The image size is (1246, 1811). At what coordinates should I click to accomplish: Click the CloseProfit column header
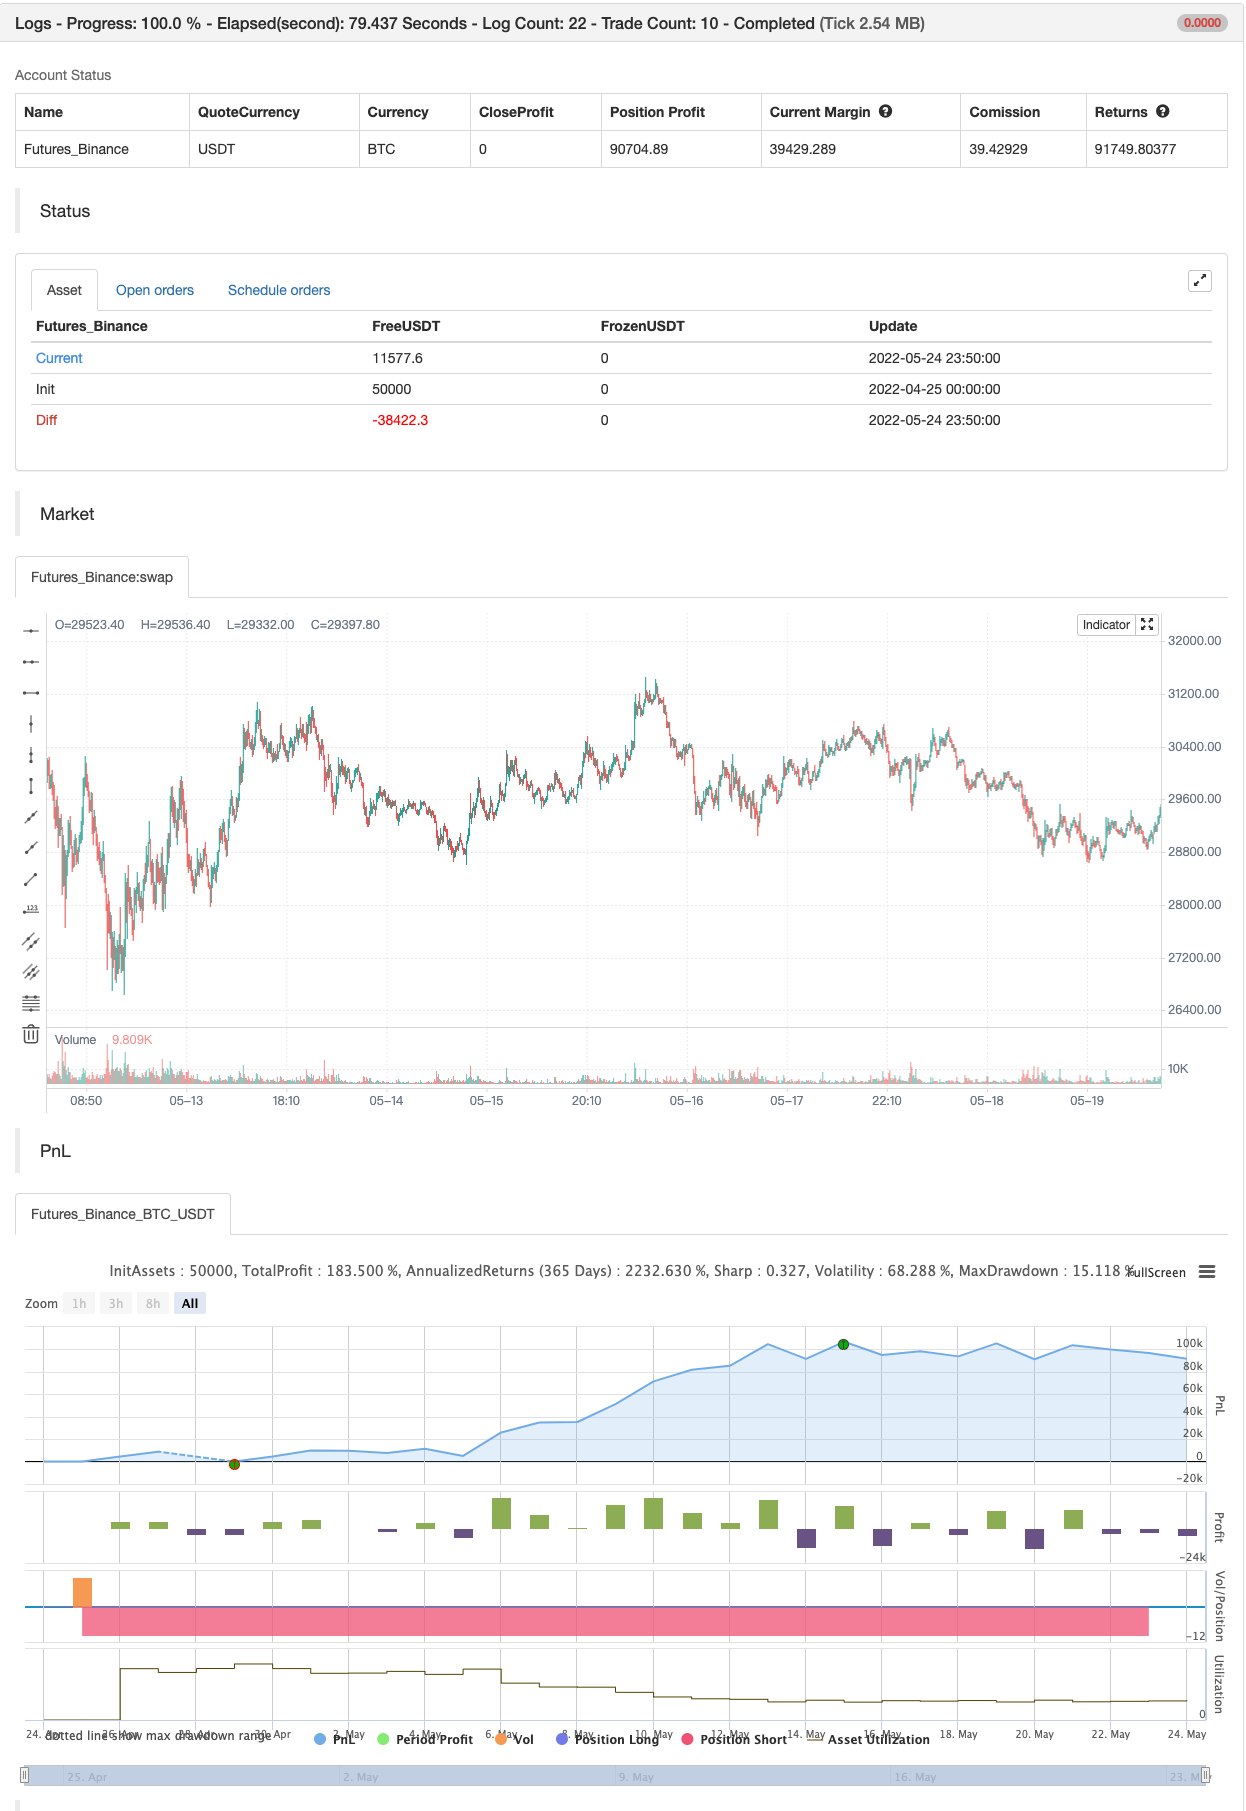516,112
